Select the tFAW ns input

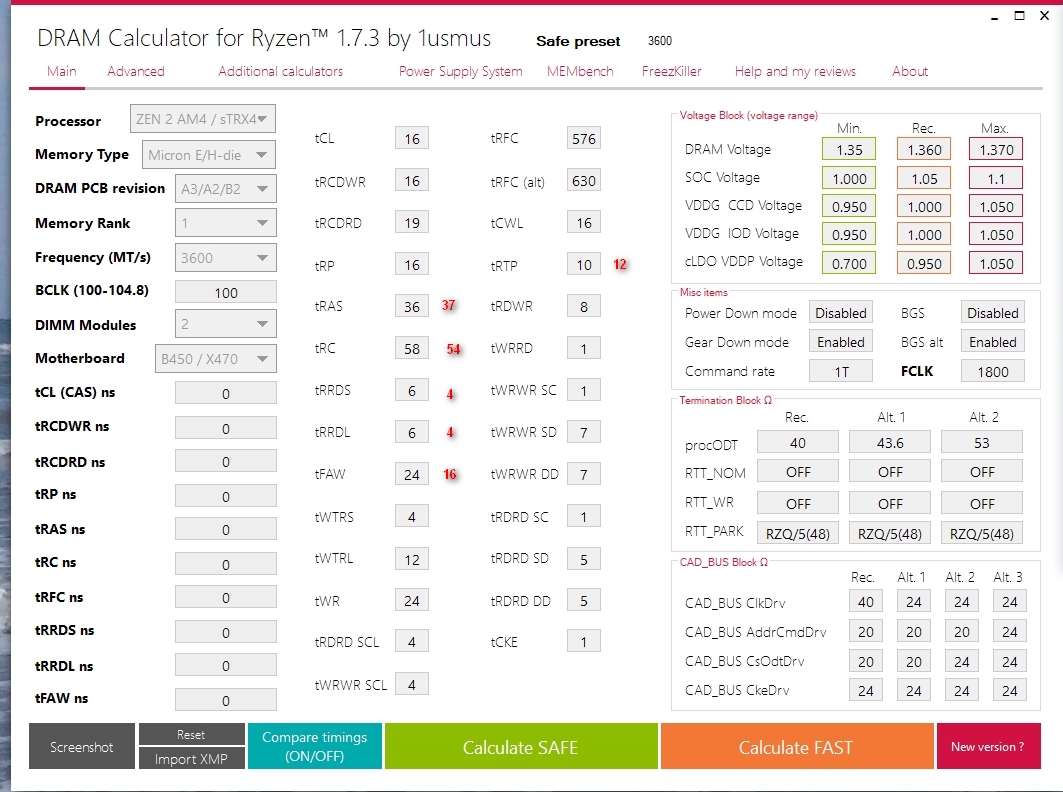pos(226,700)
